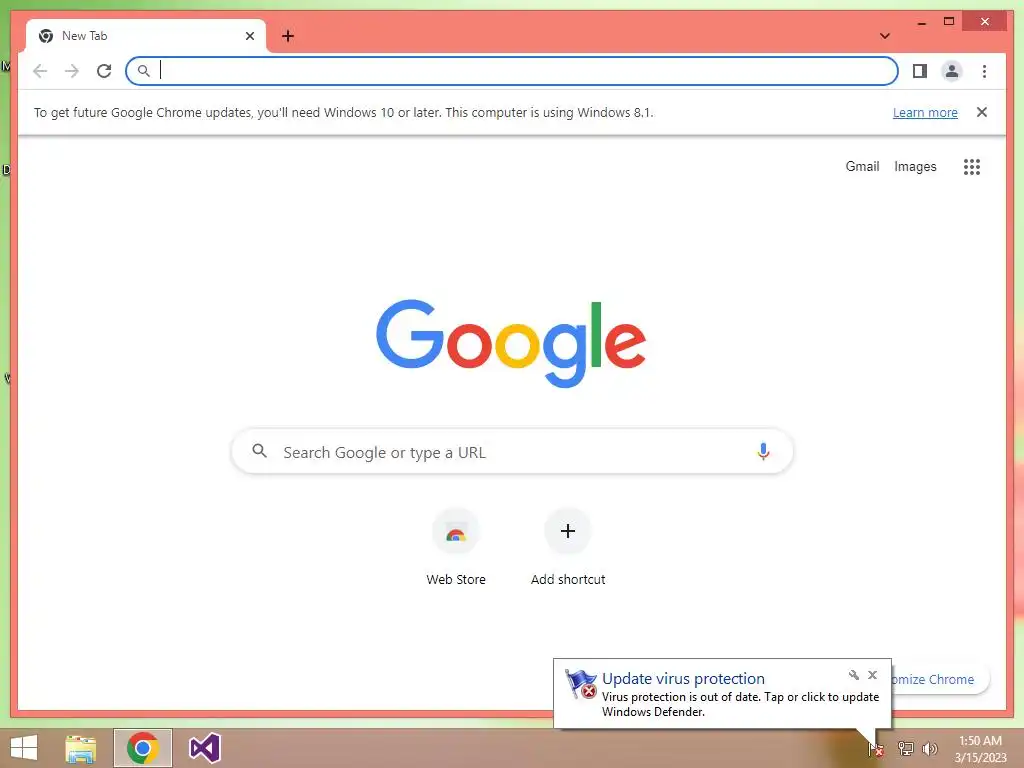1024x768 pixels.
Task: Click the Google logo
Action: point(511,343)
